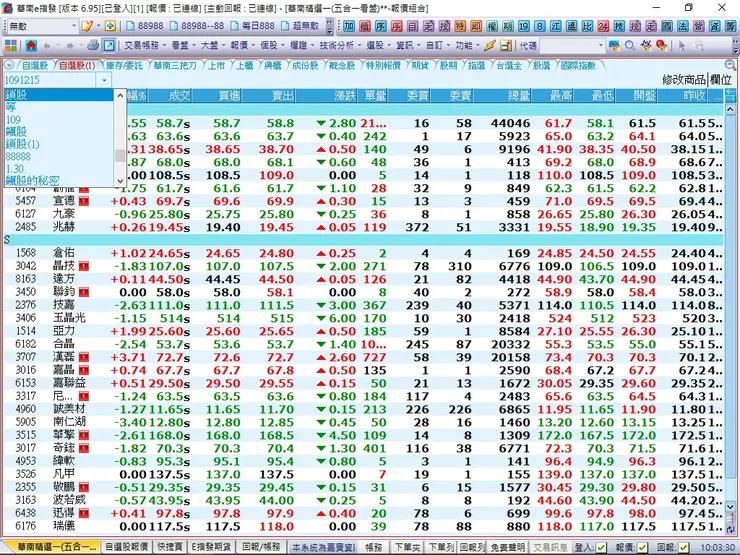Toggle the 回報 report checkbox in status bar
Image resolution: width=740 pixels, height=555 pixels.
pyautogui.click(x=683, y=547)
